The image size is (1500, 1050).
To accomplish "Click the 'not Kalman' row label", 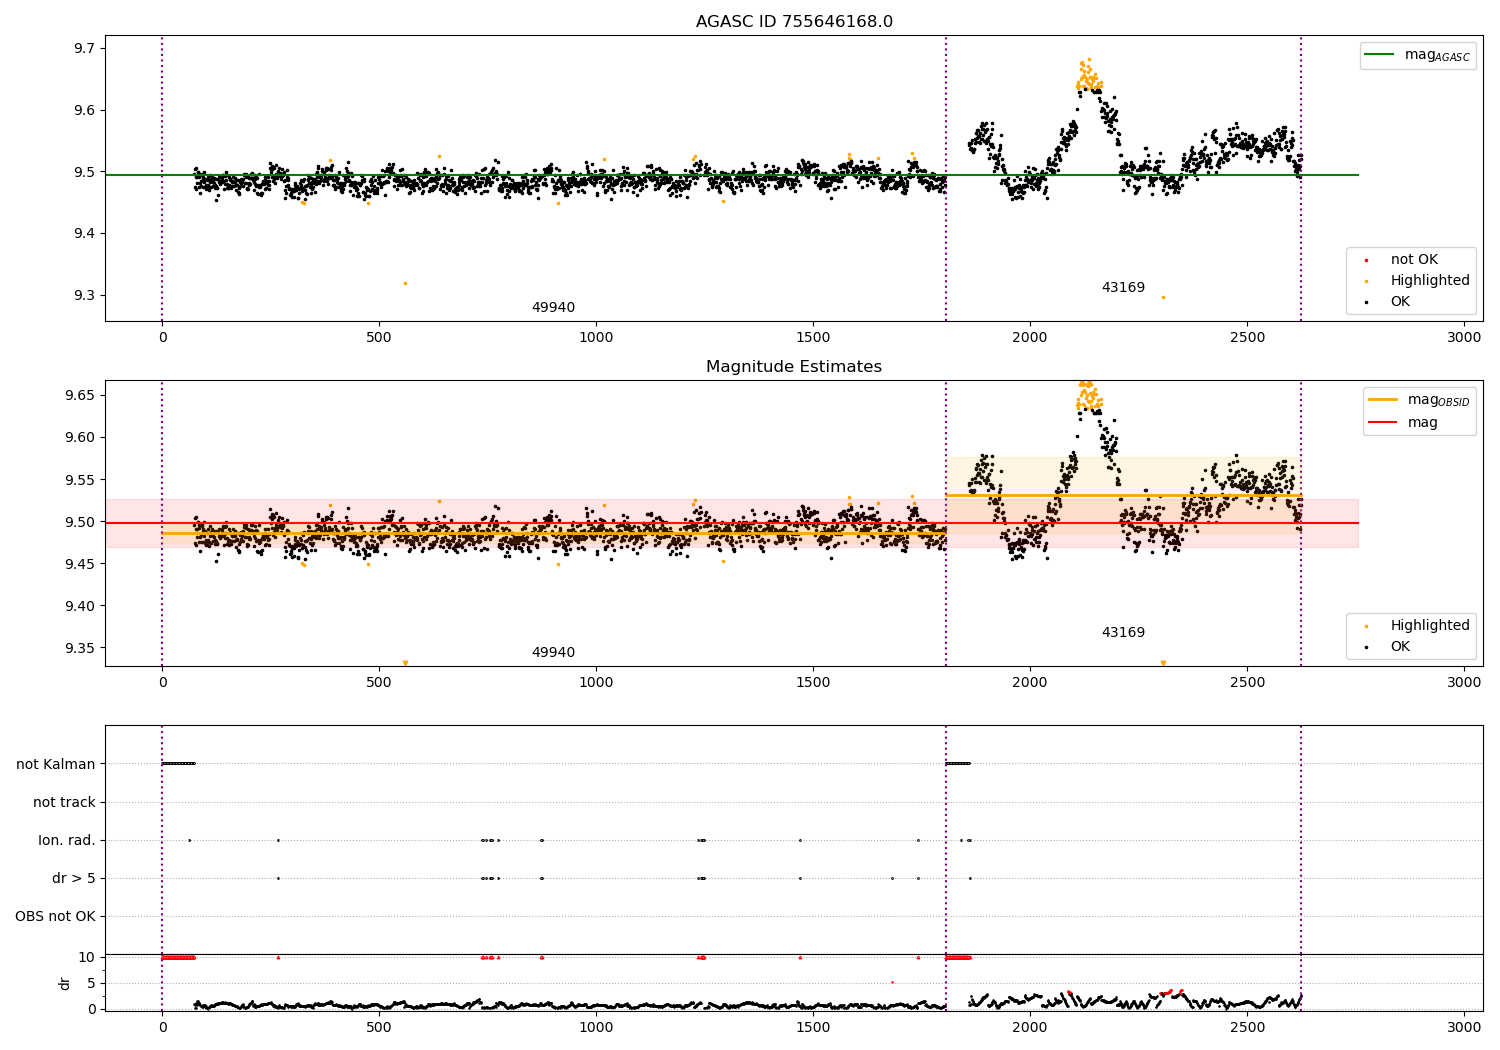I will pos(56,765).
